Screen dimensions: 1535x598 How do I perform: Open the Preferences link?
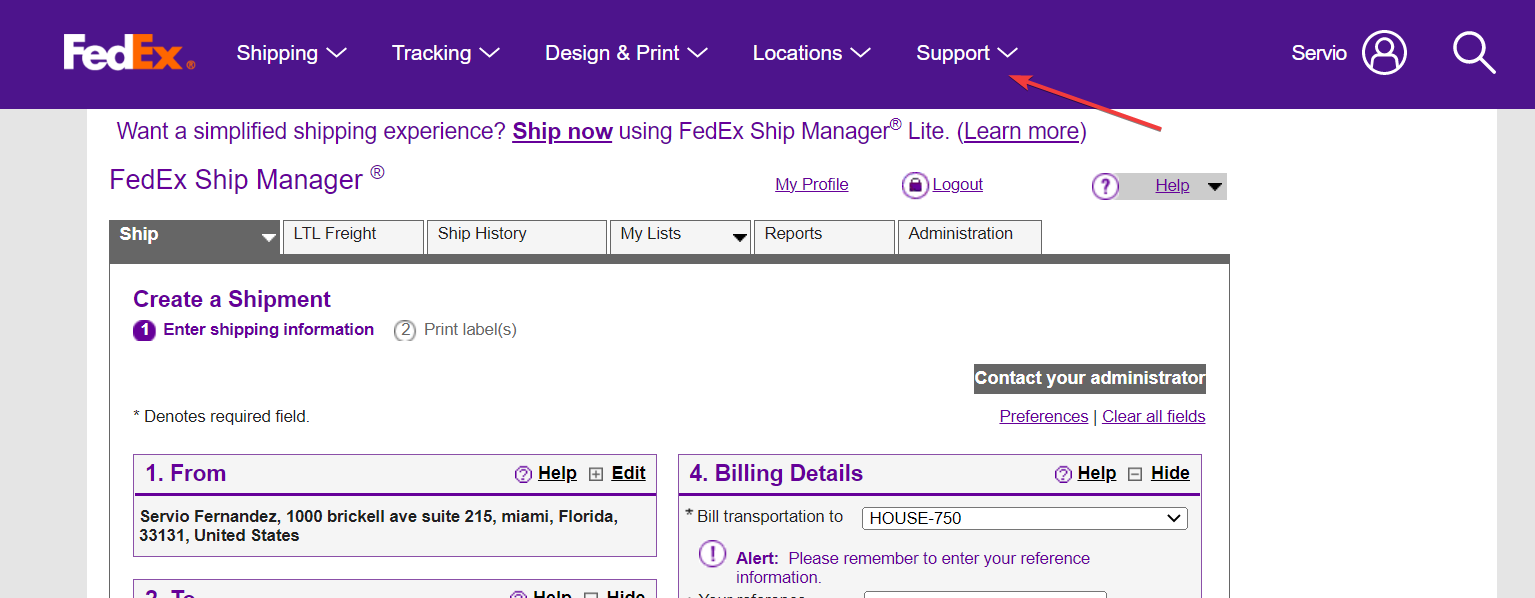point(1044,416)
